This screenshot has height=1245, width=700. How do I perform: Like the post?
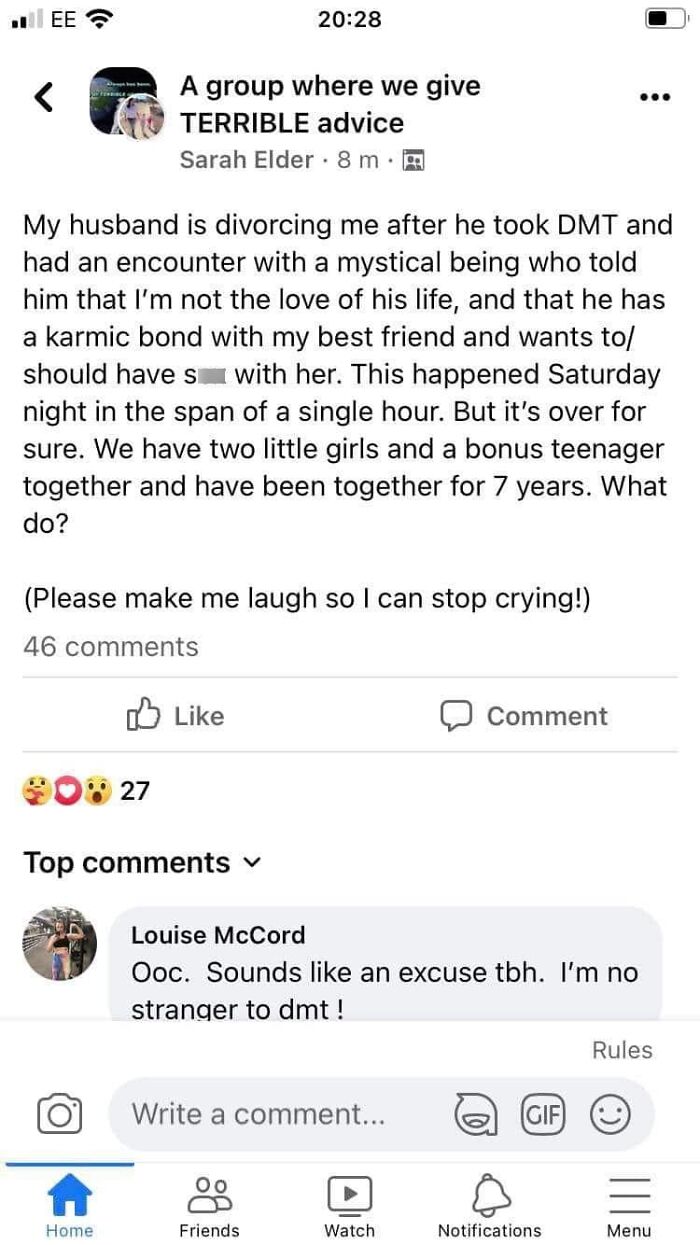pyautogui.click(x=176, y=716)
